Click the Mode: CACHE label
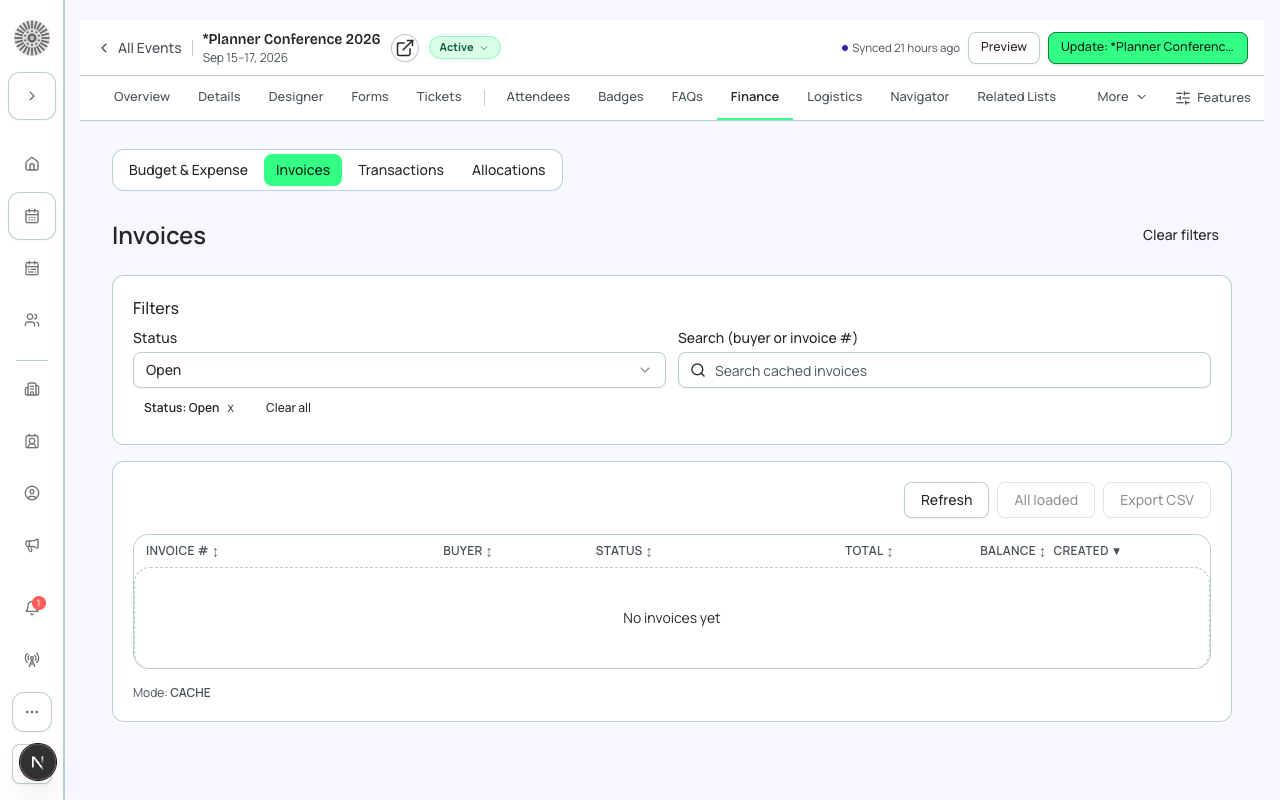 click(x=172, y=693)
